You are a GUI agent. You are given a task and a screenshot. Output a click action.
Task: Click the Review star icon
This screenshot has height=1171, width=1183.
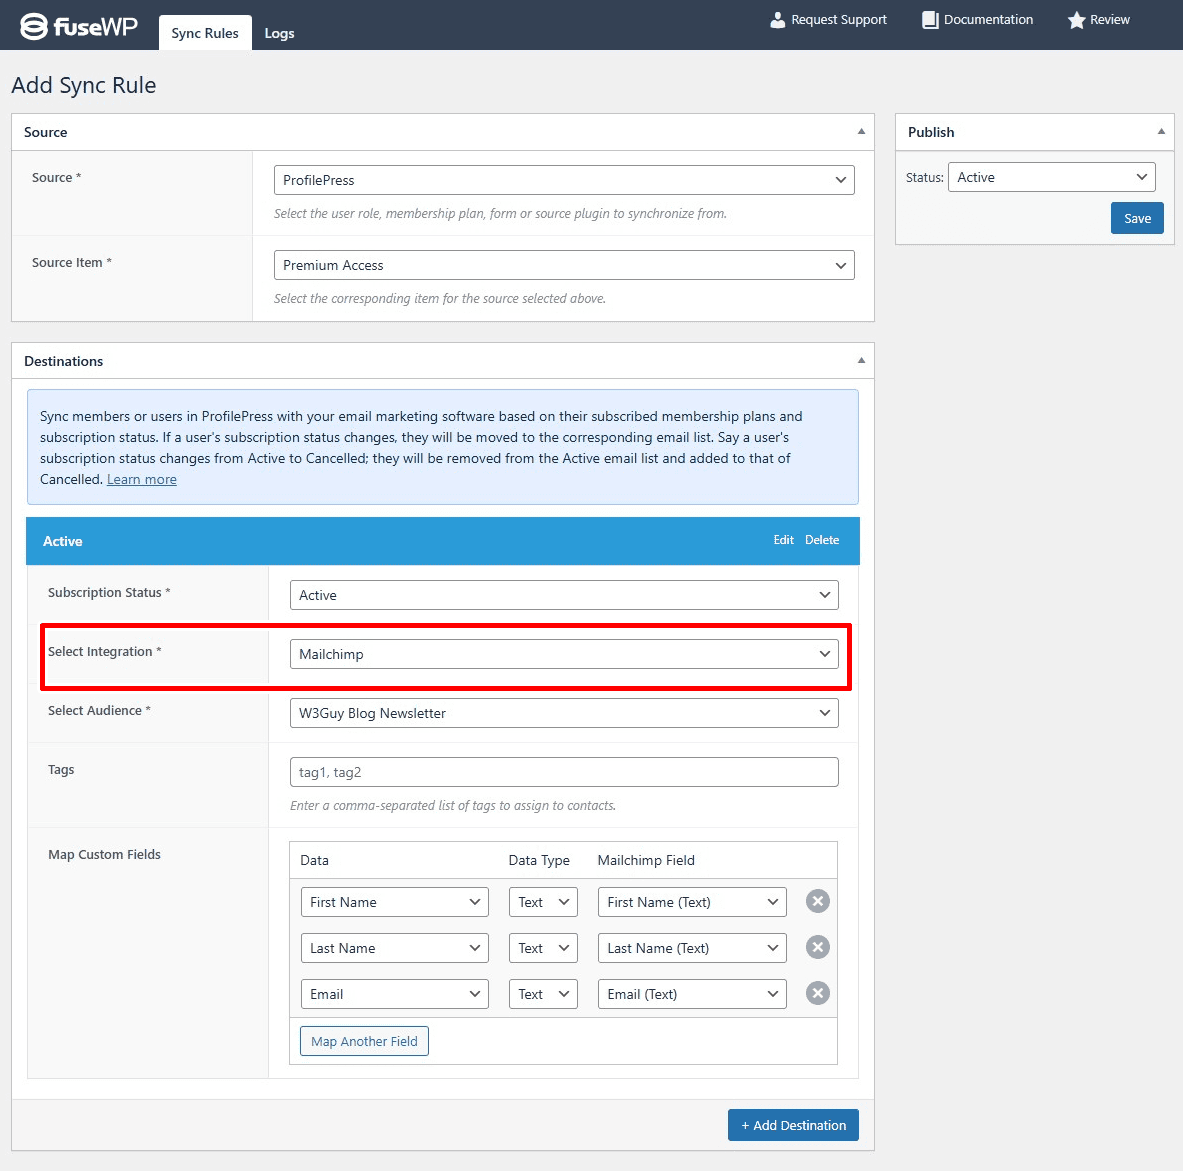tap(1076, 20)
